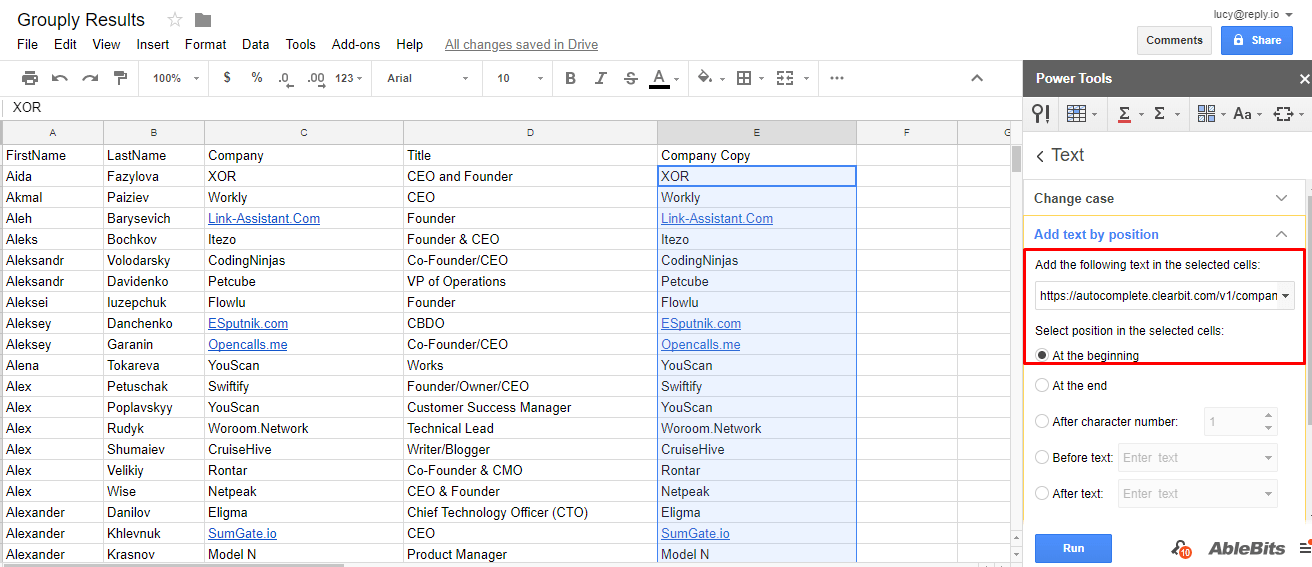The image size is (1312, 567).
Task: Open the text-to-add combo box dropdown
Action: click(x=1286, y=296)
